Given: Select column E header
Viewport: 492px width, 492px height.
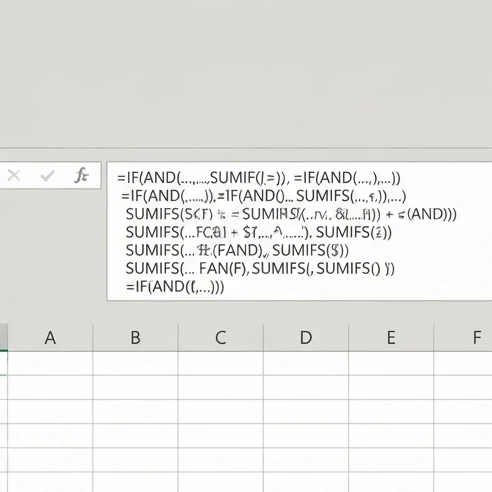Looking at the screenshot, I should pos(391,337).
